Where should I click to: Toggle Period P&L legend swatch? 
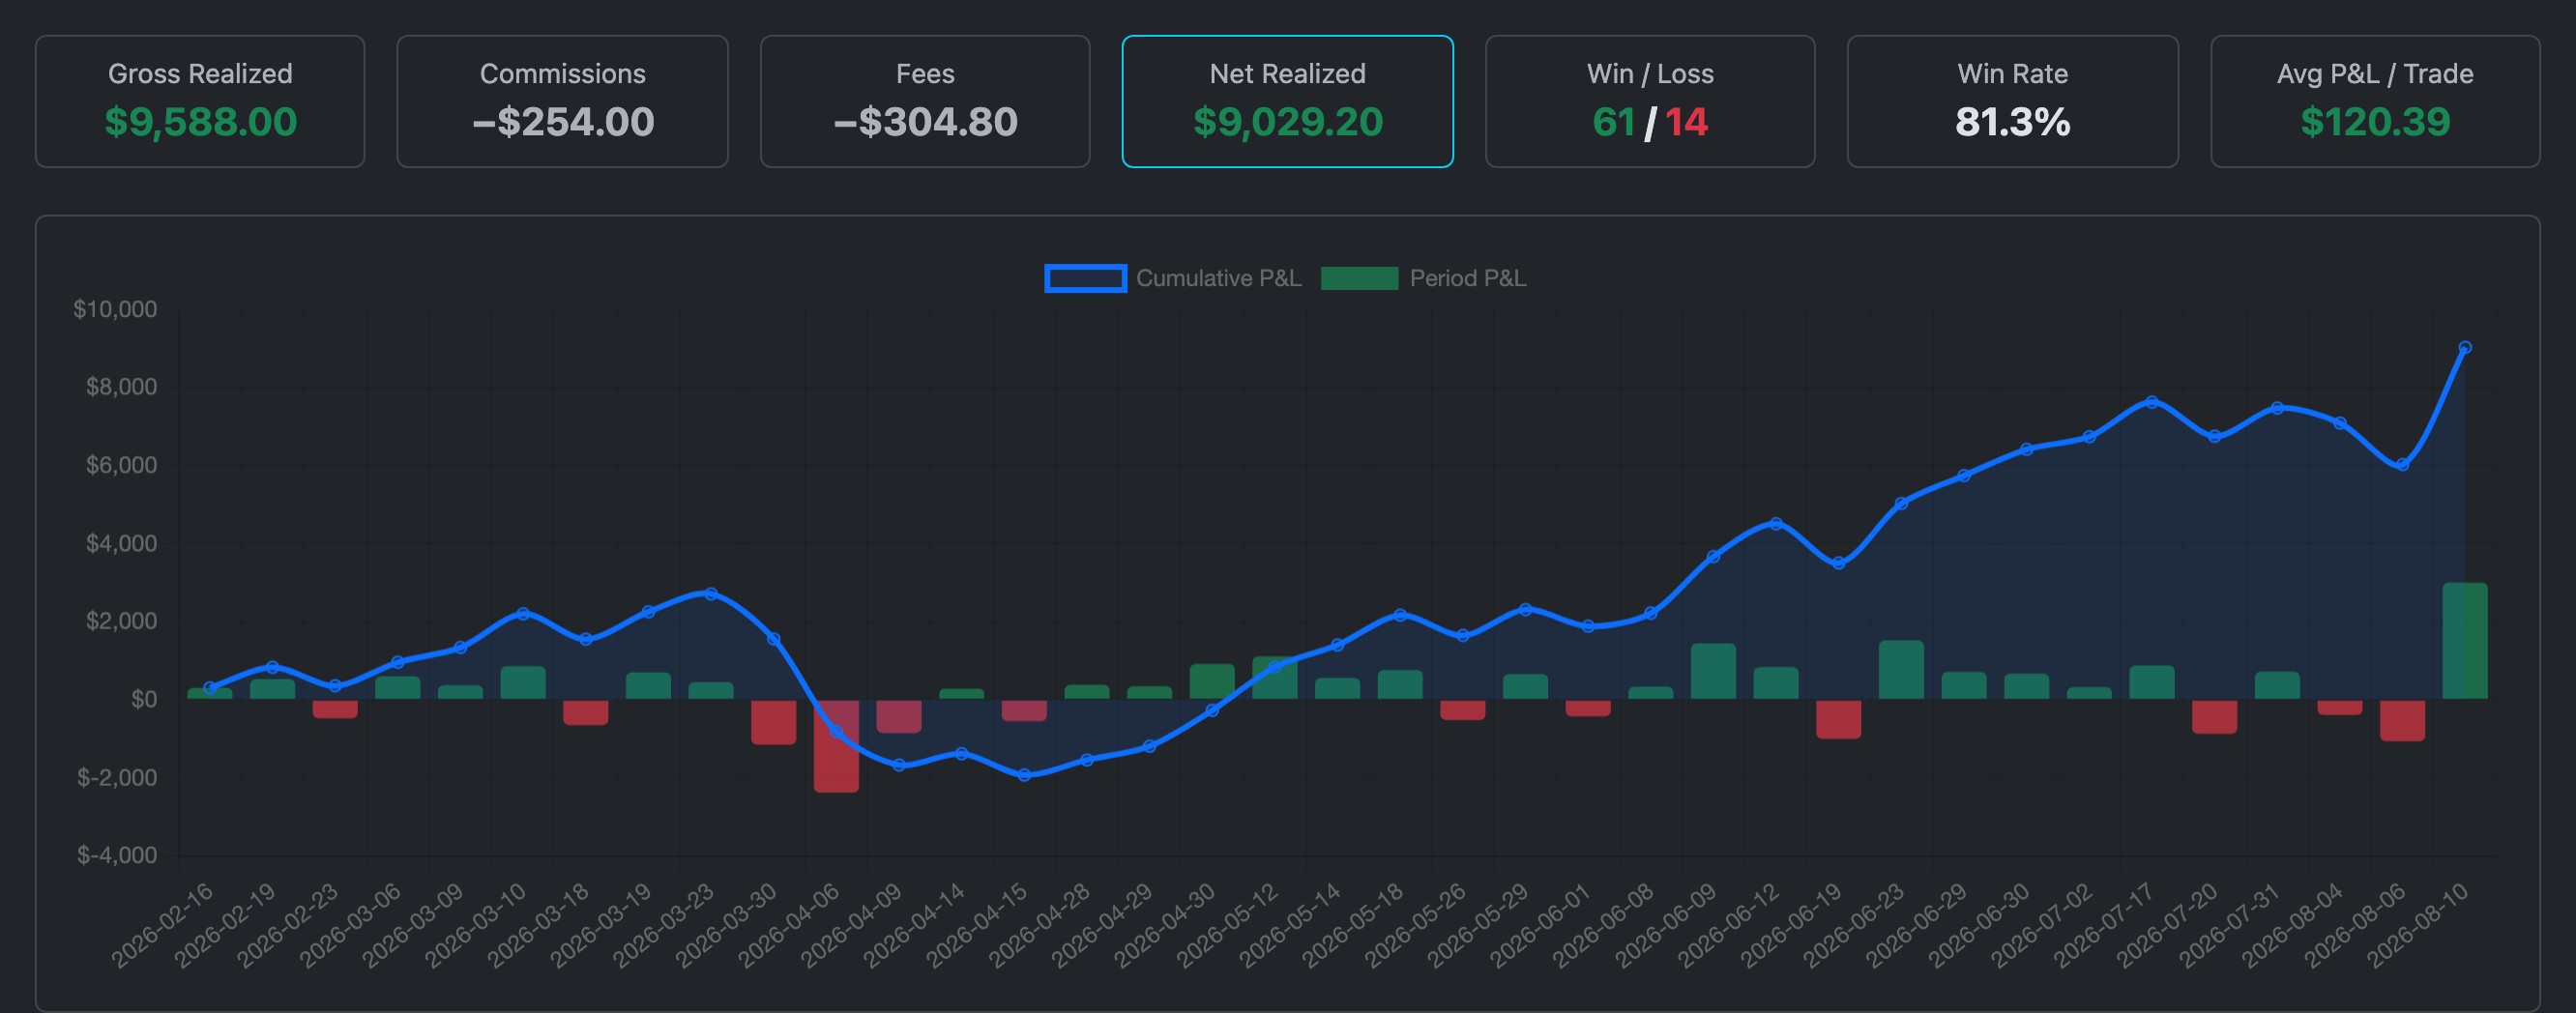(1359, 278)
